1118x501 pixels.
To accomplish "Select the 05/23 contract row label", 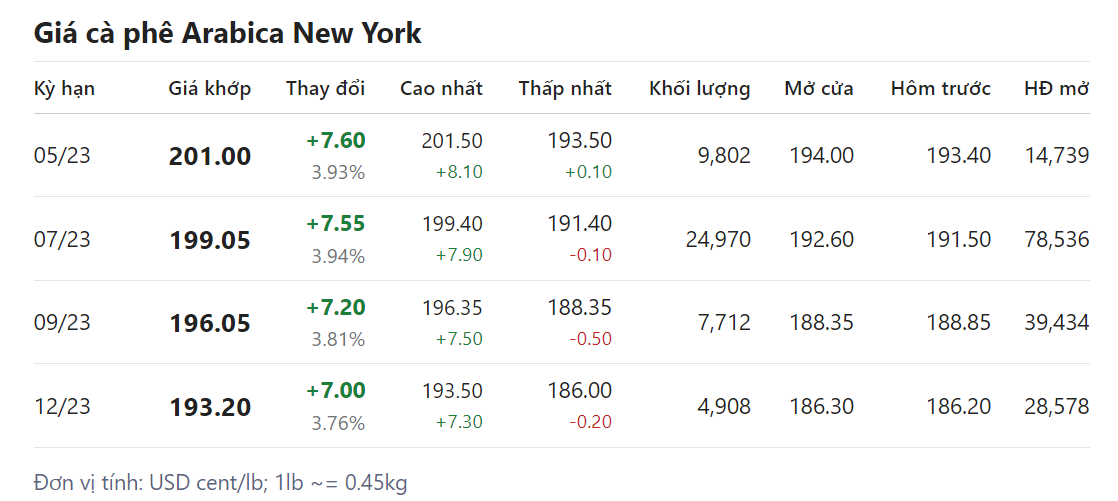I will [x=62, y=156].
